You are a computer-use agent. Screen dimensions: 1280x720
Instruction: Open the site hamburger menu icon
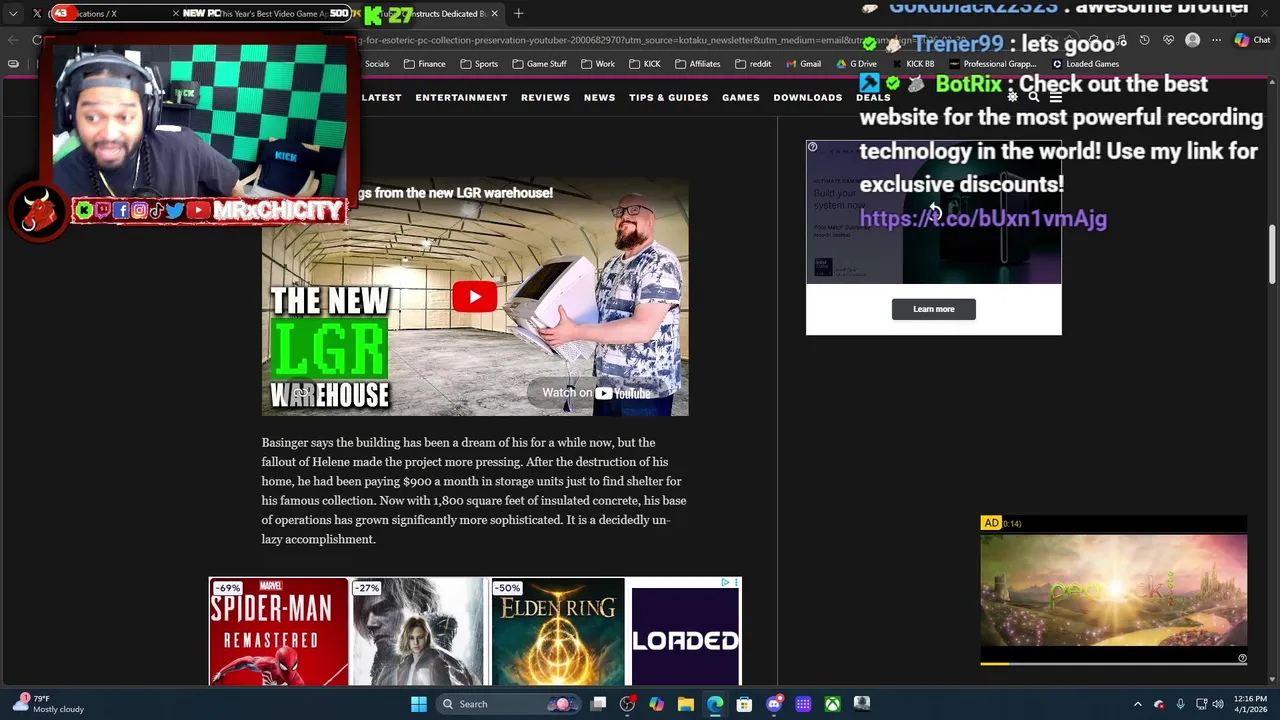coord(1055,97)
